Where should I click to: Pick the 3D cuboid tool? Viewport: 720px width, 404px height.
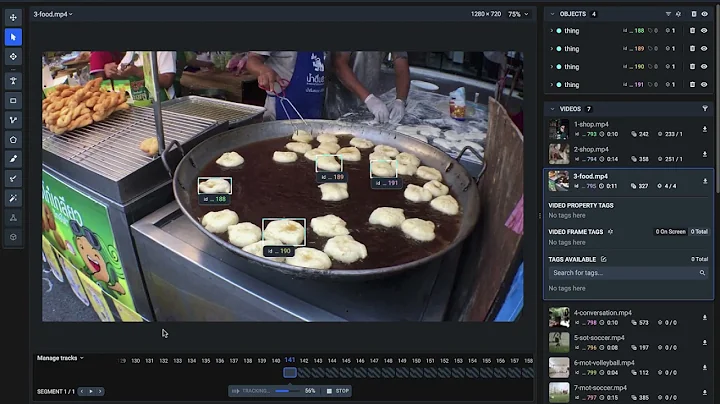[x=13, y=237]
